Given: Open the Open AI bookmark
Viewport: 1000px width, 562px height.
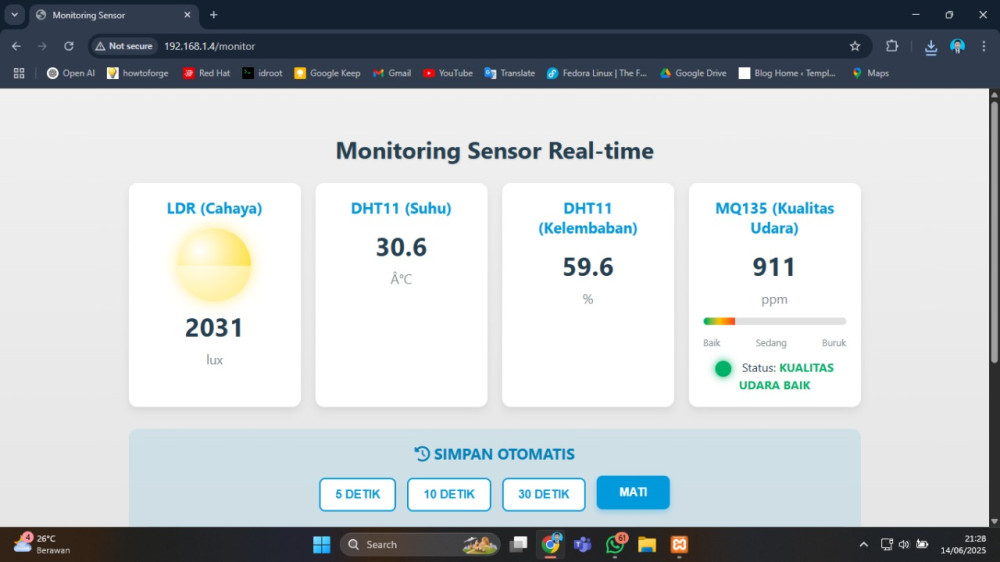Looking at the screenshot, I should [x=71, y=73].
